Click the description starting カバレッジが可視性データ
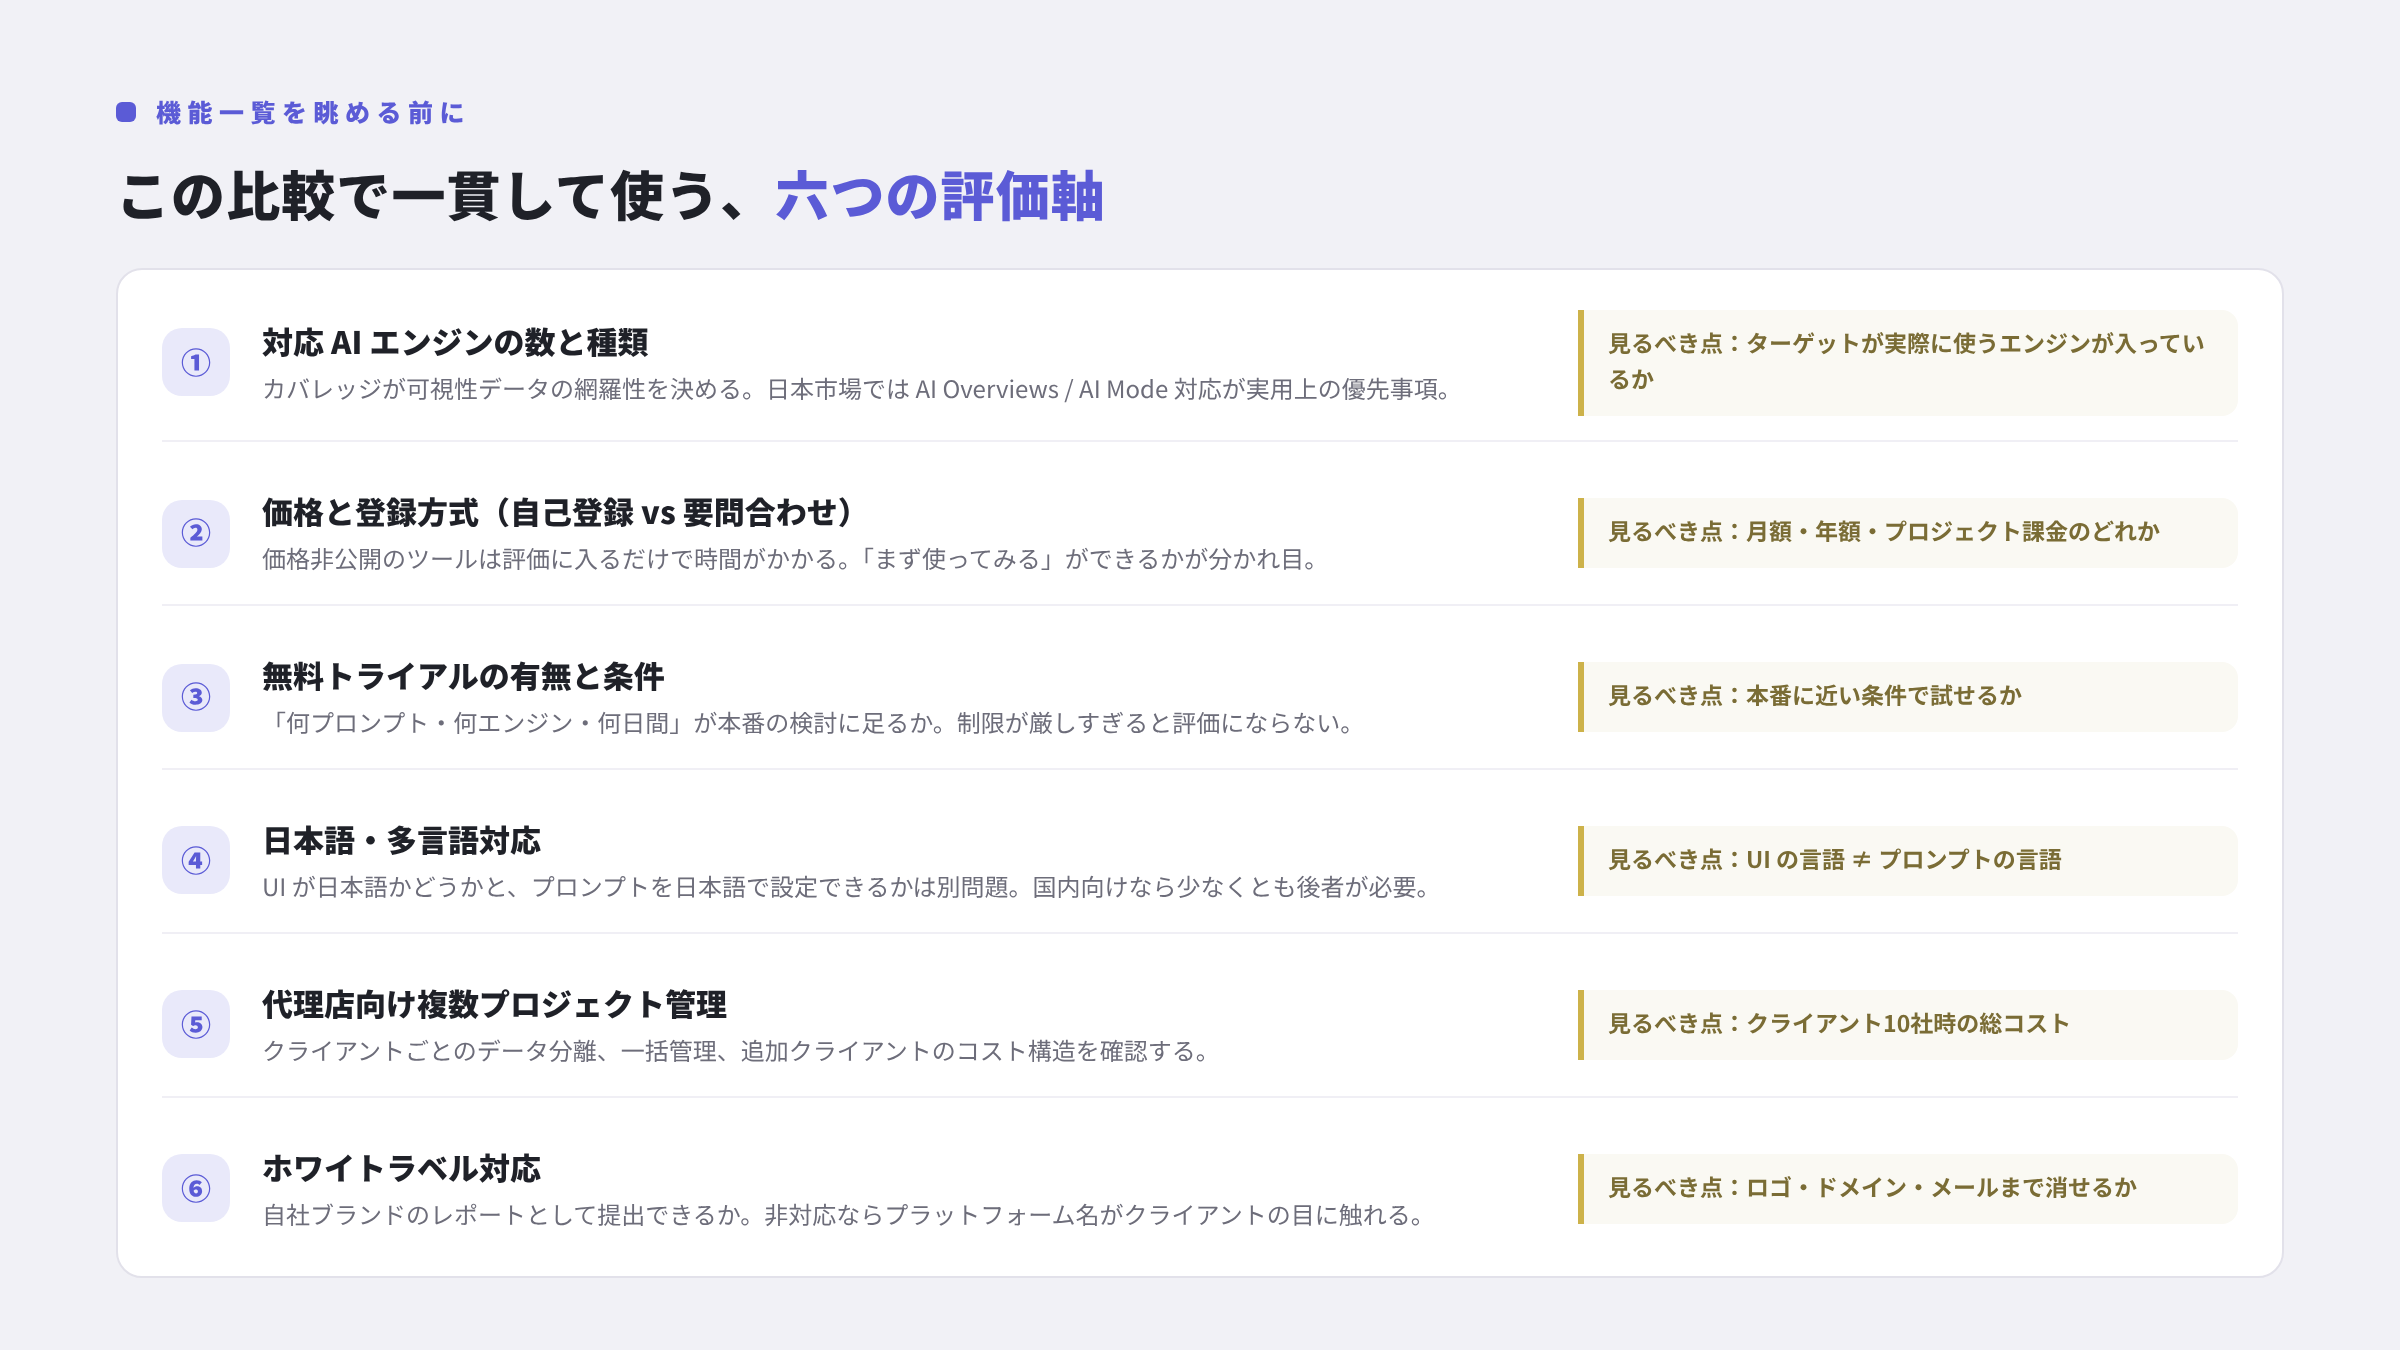 tap(858, 389)
